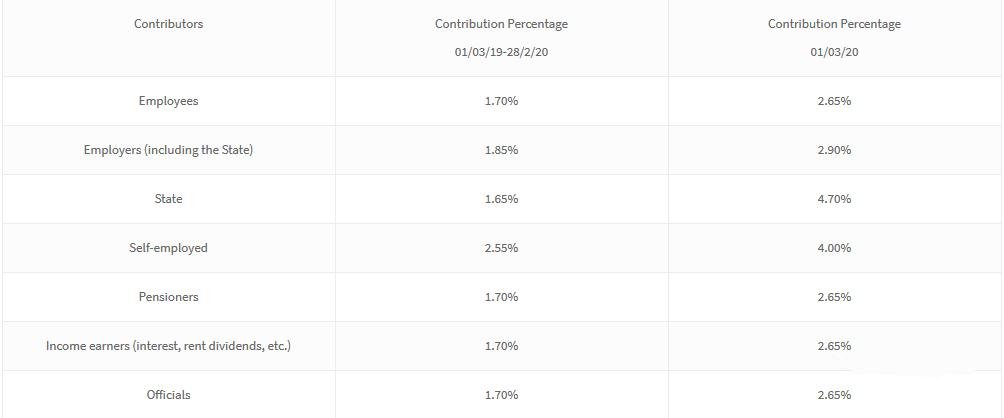Click the Employees 1.70% value
This screenshot has height=418, width=1004.
coord(501,101)
